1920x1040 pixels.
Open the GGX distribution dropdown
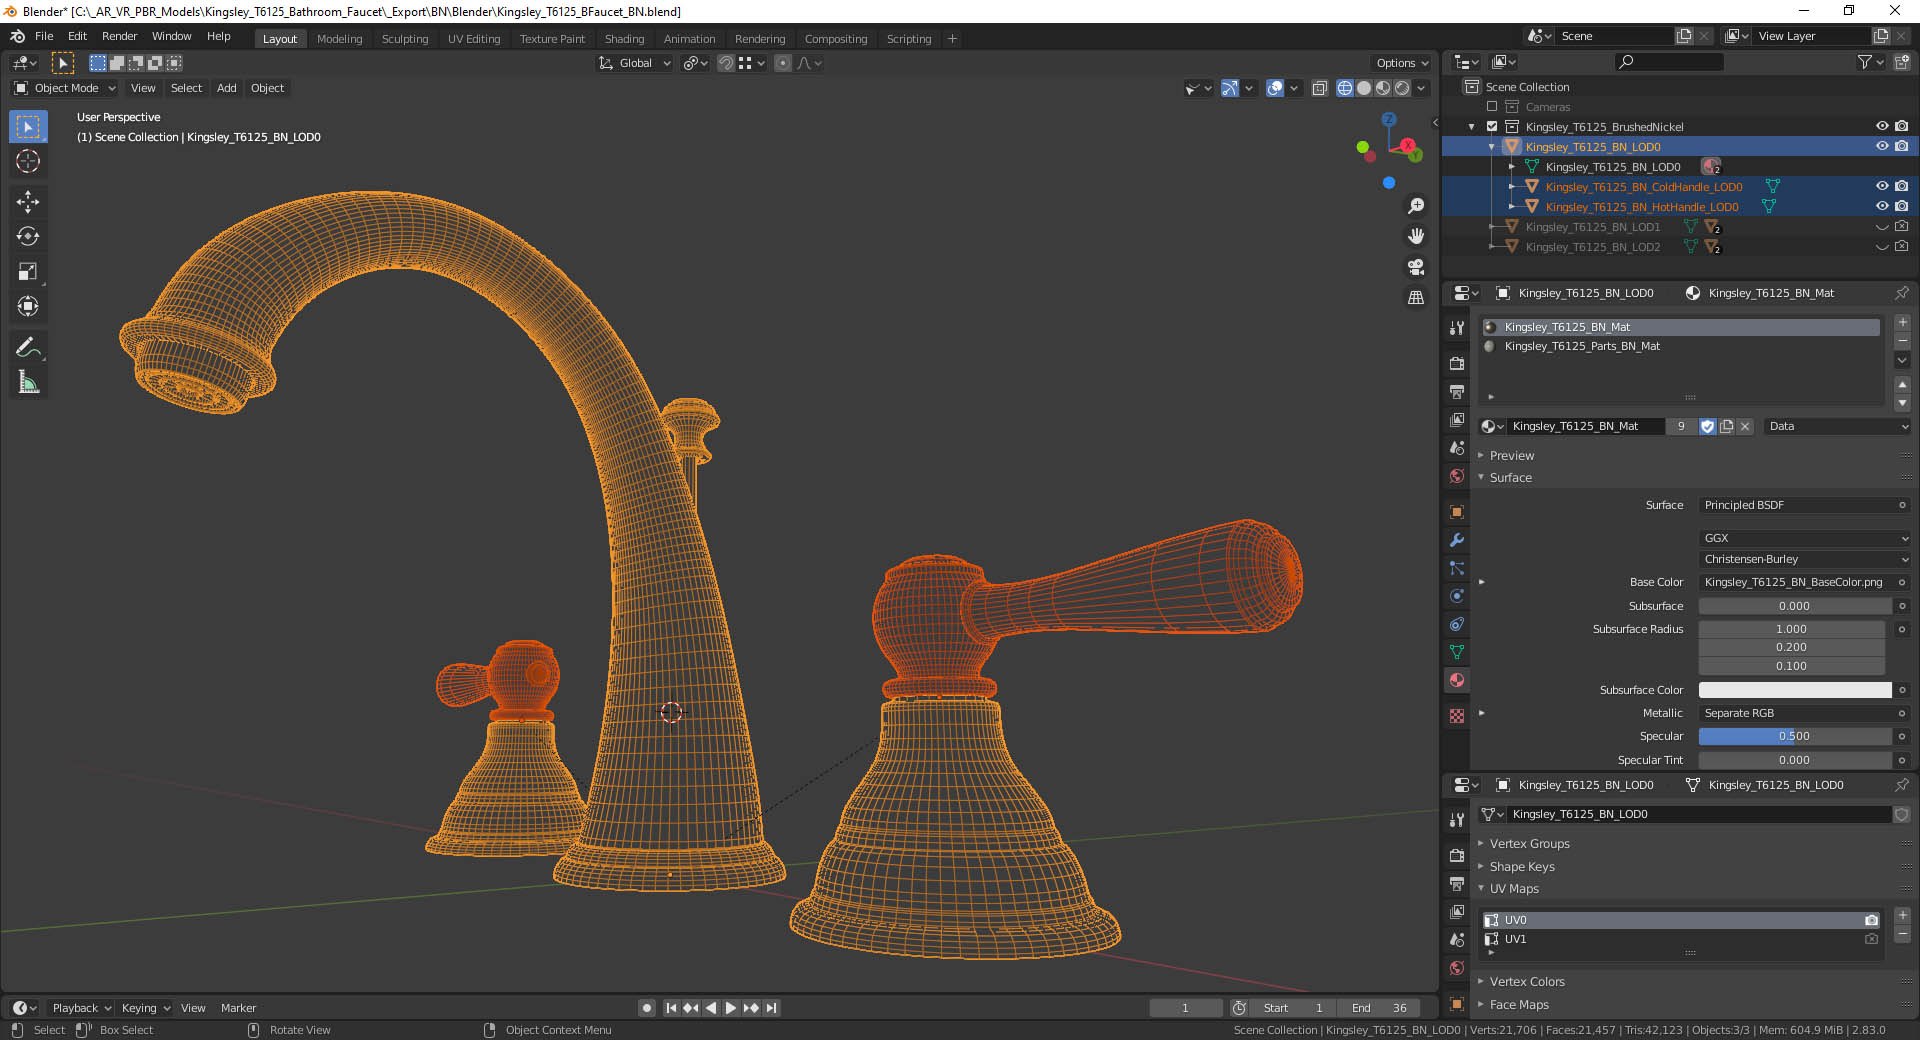(x=1805, y=538)
